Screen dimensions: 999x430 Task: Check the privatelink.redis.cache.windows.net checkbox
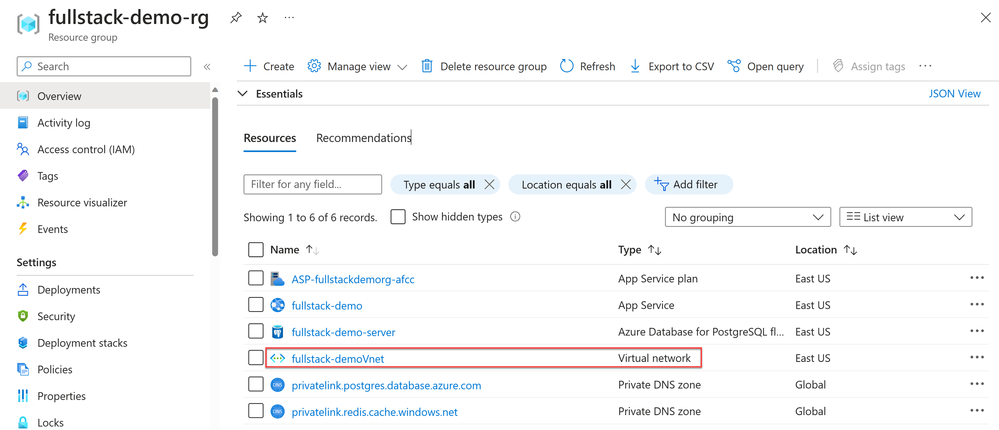point(255,412)
